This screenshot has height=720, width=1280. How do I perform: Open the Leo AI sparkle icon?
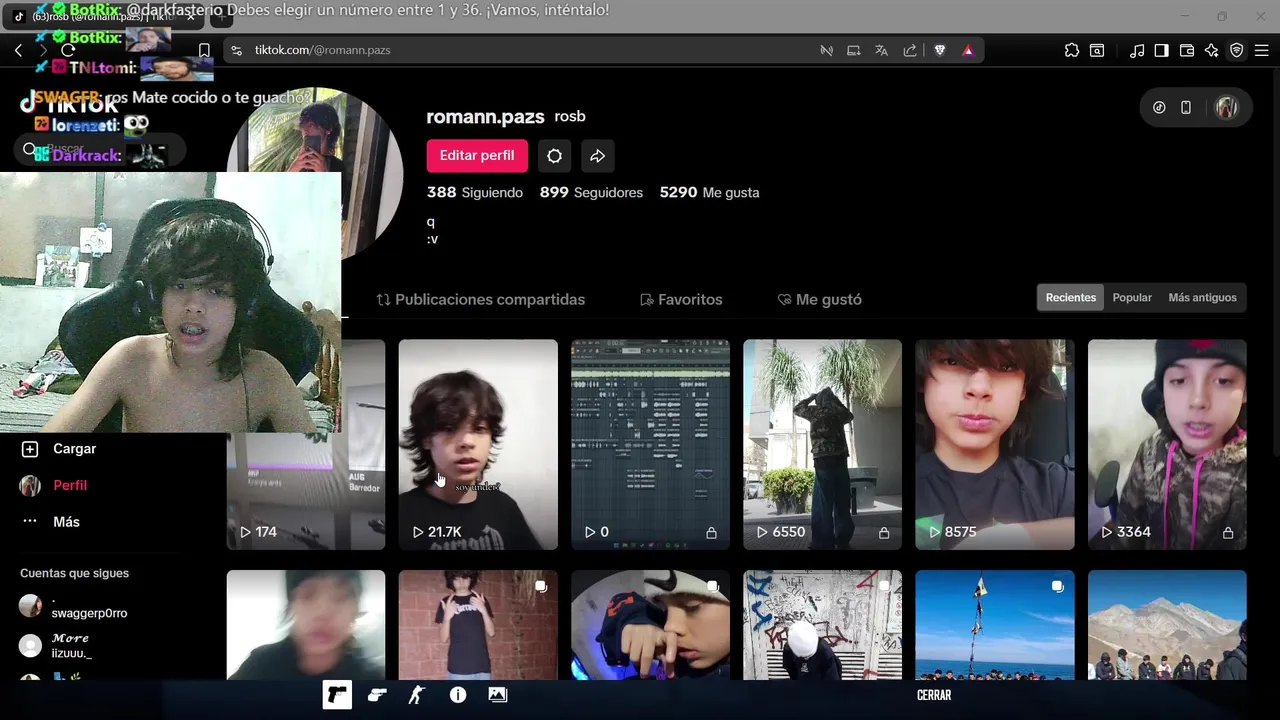click(x=1212, y=50)
